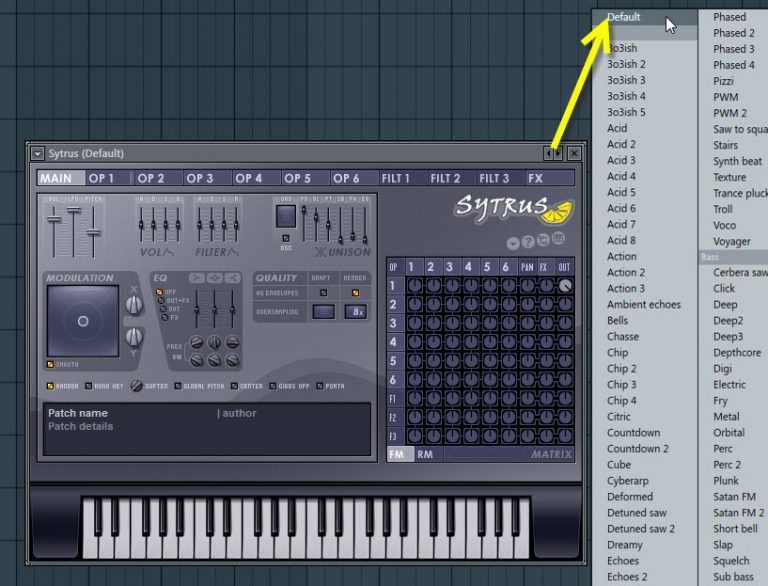768x586 pixels.
Task: Click the middle EQ band type icon
Action: [215, 278]
